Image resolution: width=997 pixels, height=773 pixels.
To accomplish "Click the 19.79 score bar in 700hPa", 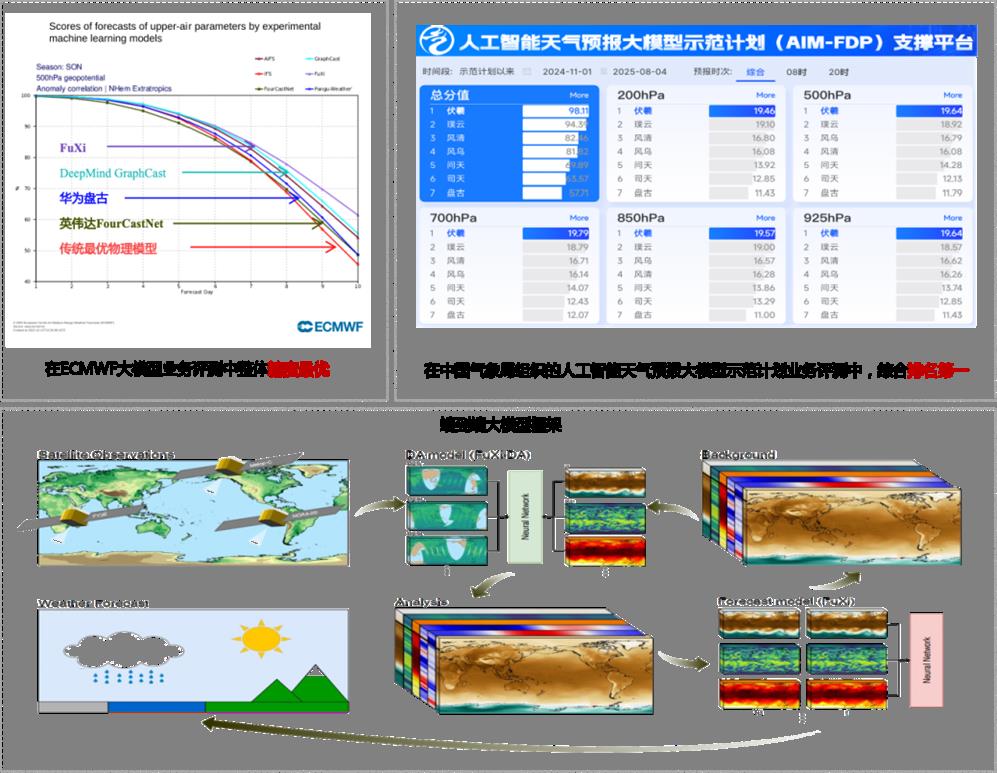I will pos(556,233).
